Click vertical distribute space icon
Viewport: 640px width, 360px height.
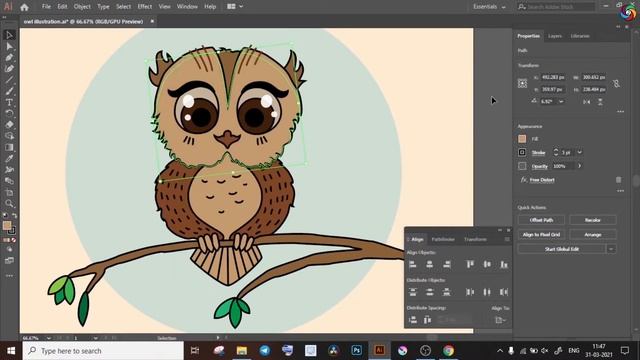point(413,320)
